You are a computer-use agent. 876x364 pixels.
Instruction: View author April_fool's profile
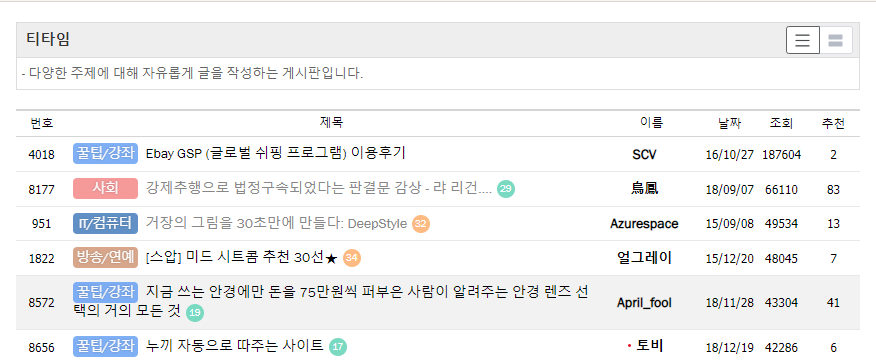coord(644,303)
